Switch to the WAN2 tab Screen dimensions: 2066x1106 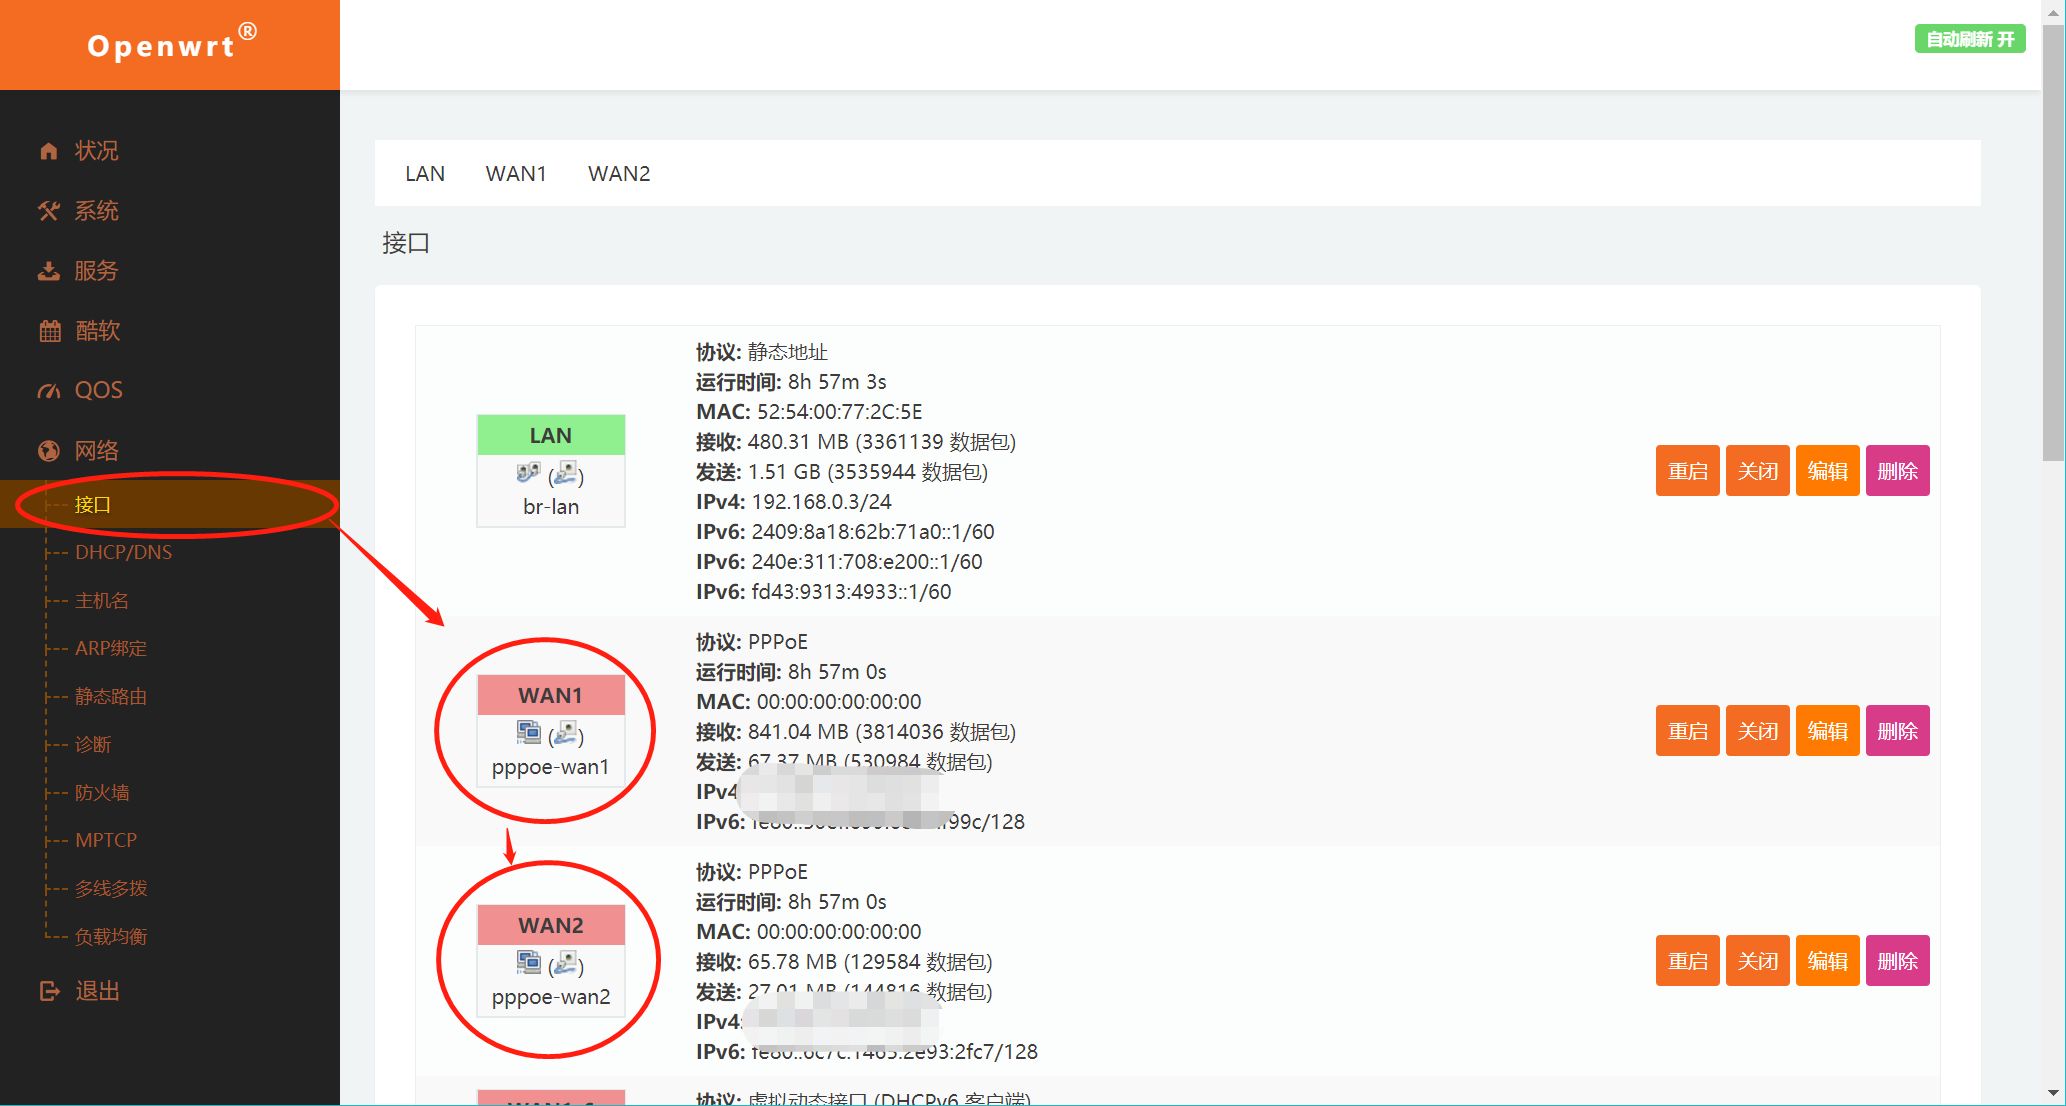click(x=619, y=174)
